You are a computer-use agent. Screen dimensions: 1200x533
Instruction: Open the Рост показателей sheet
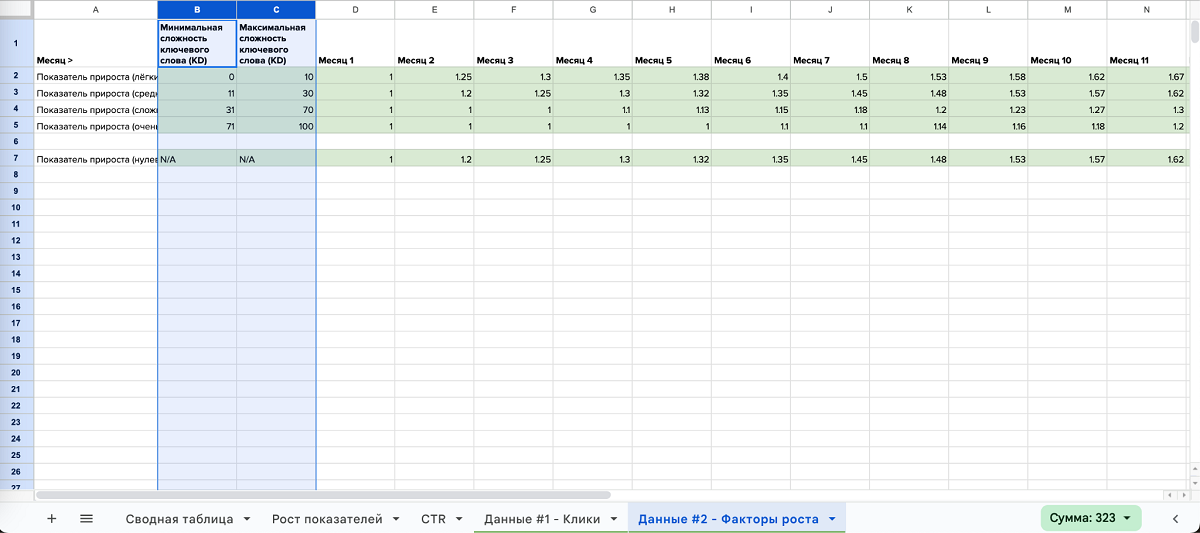(x=327, y=519)
